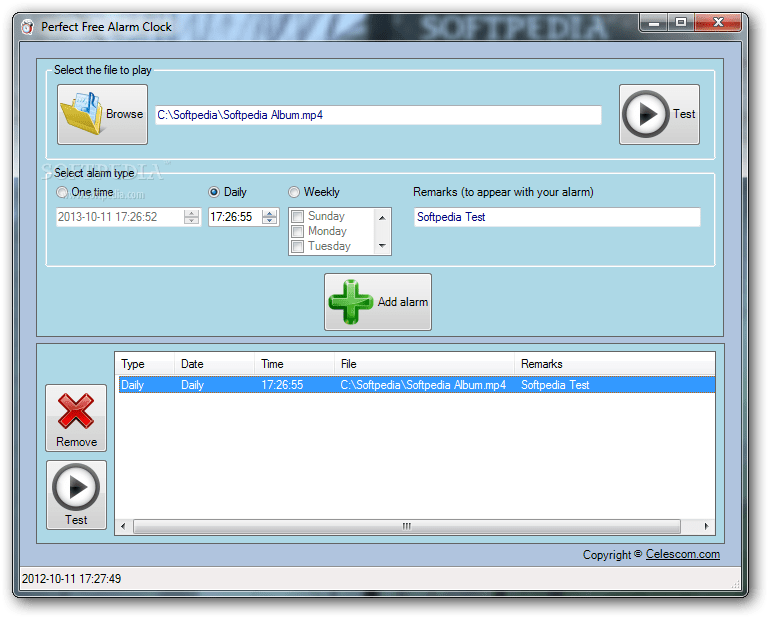This screenshot has height=618, width=769.
Task: Click the file path input field
Action: pyautogui.click(x=378, y=115)
